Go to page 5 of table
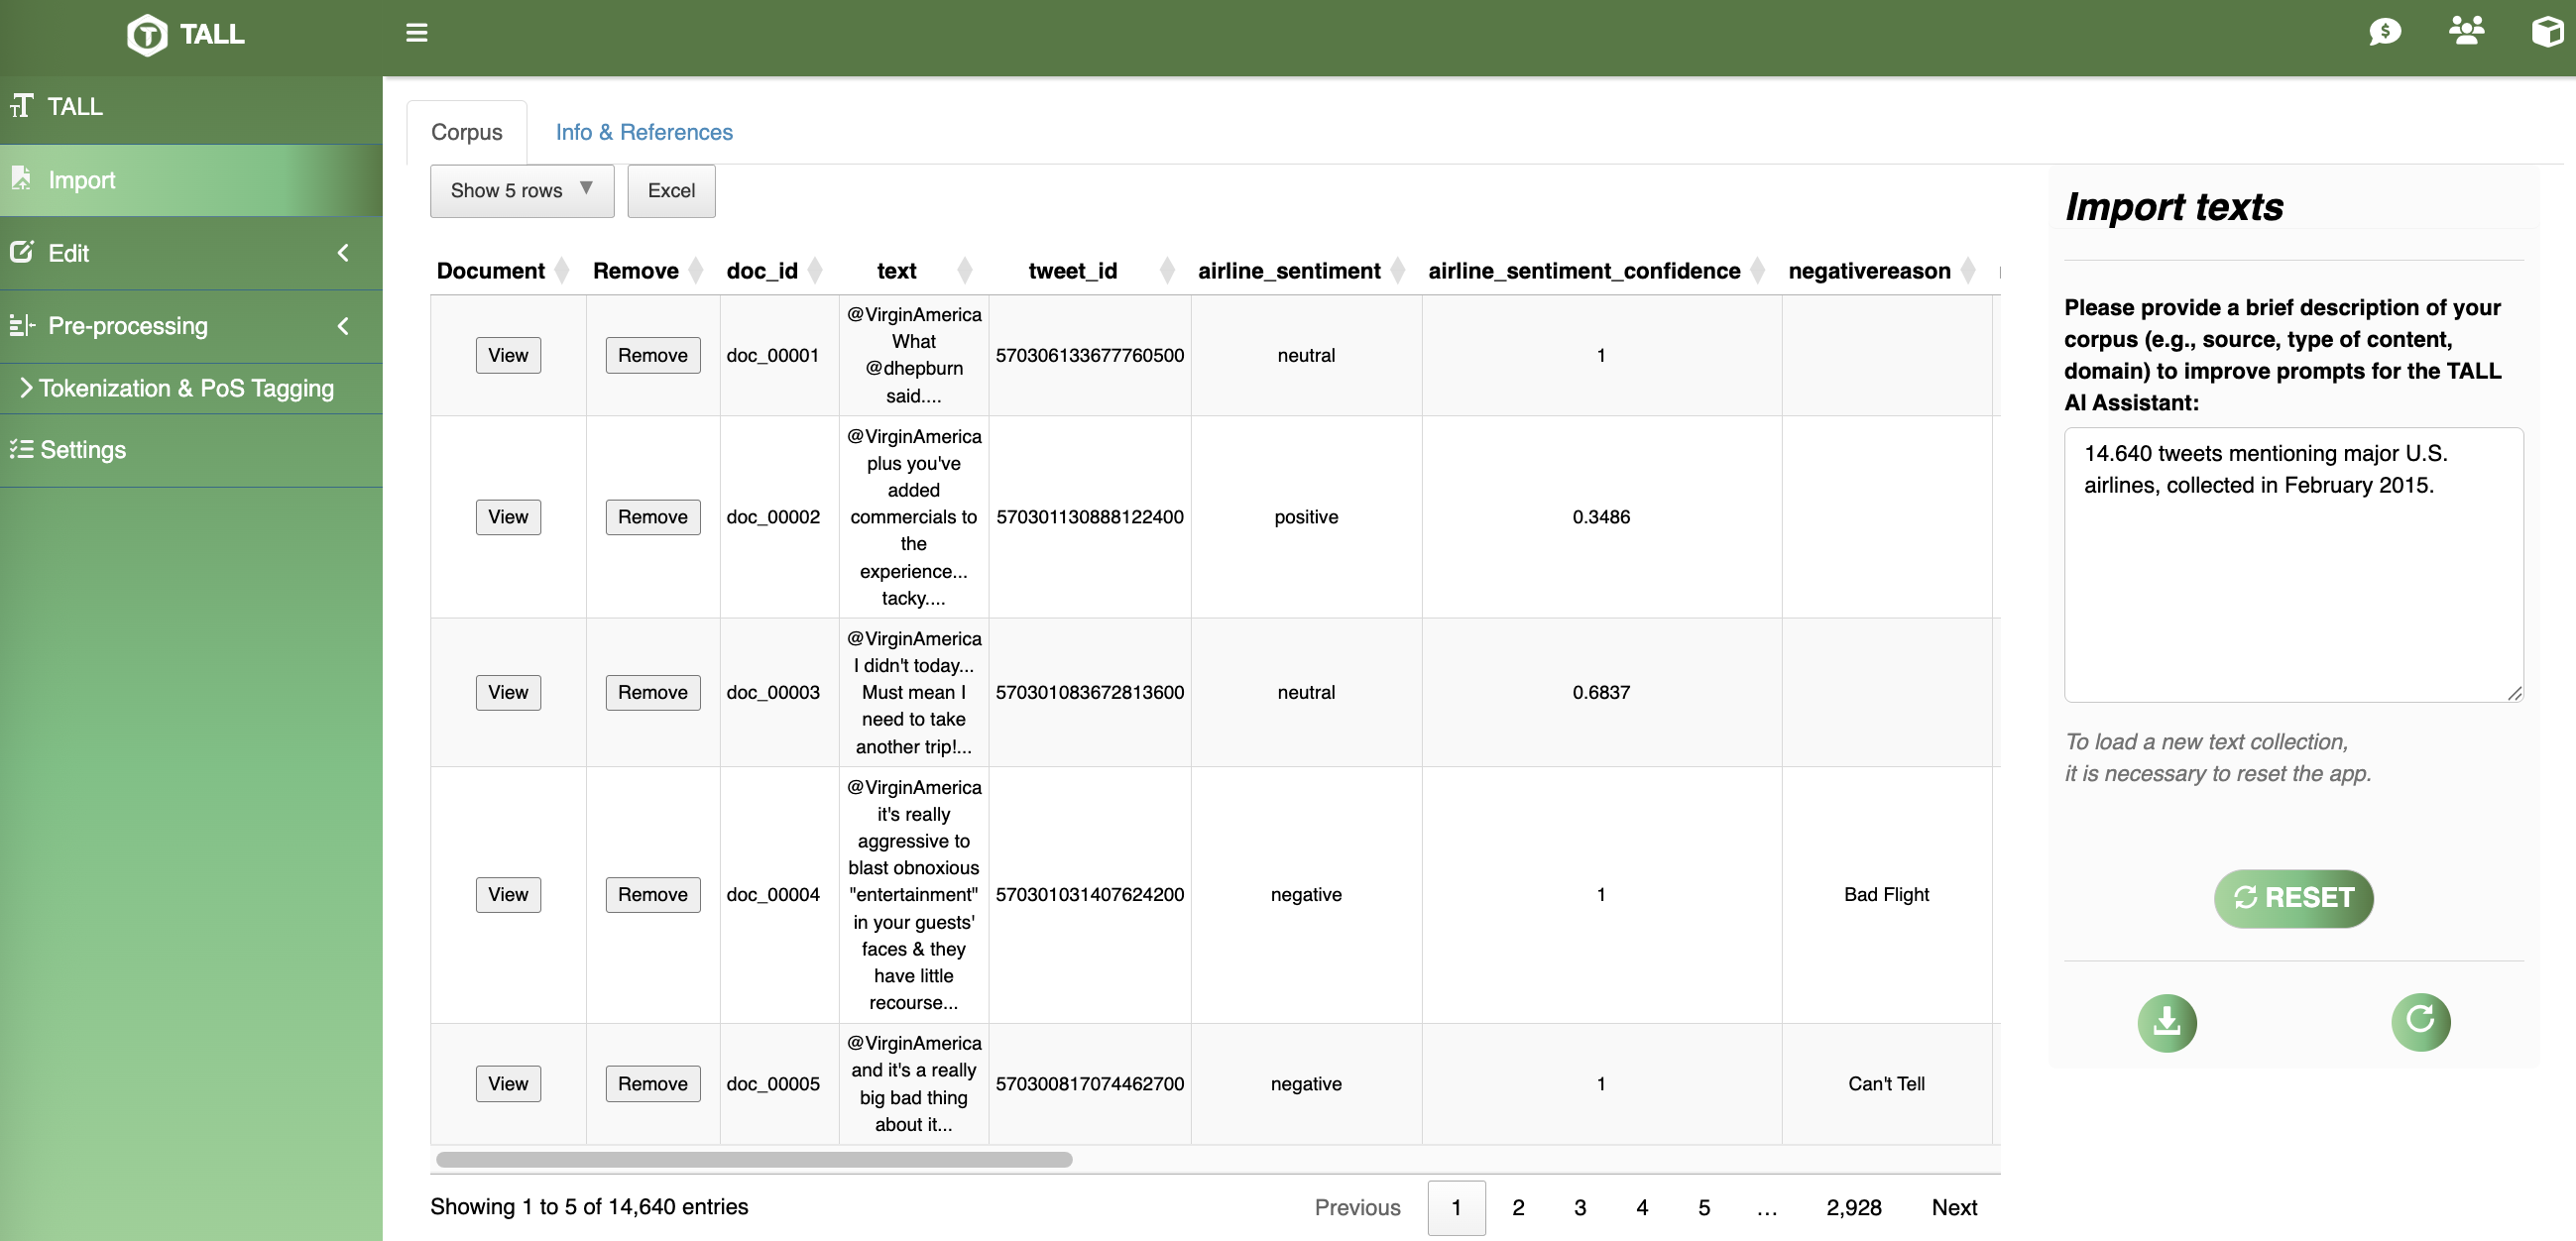Image resolution: width=2576 pixels, height=1241 pixels. (1704, 1207)
